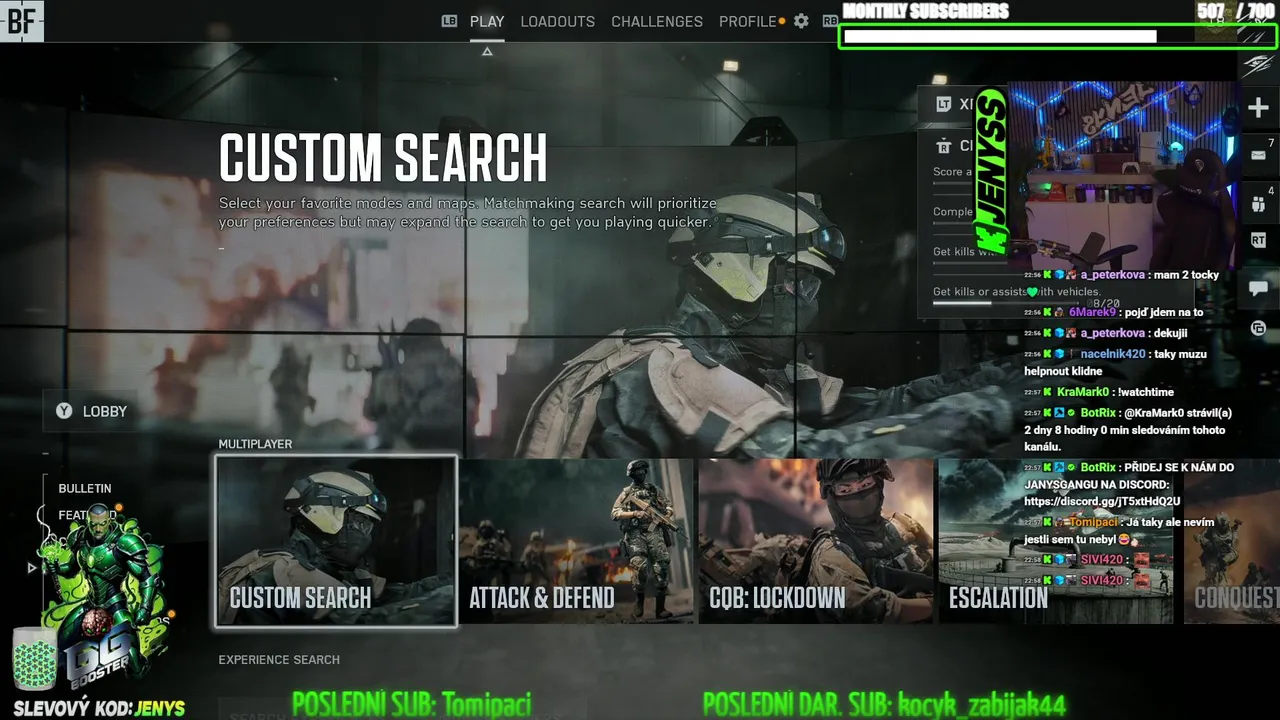Click the overlapping windows icon on sidebar
This screenshot has height=720, width=1280.
pos(1258,328)
